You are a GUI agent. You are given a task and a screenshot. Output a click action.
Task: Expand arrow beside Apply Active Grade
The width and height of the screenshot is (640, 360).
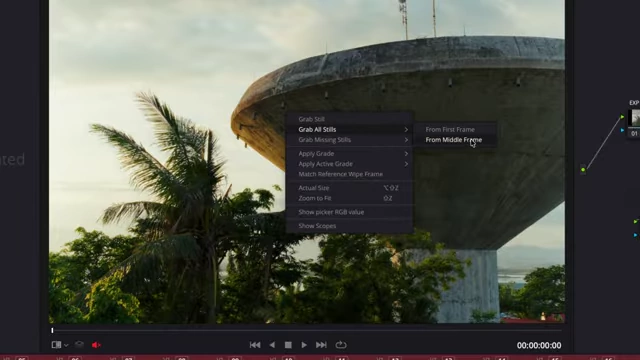click(x=406, y=164)
